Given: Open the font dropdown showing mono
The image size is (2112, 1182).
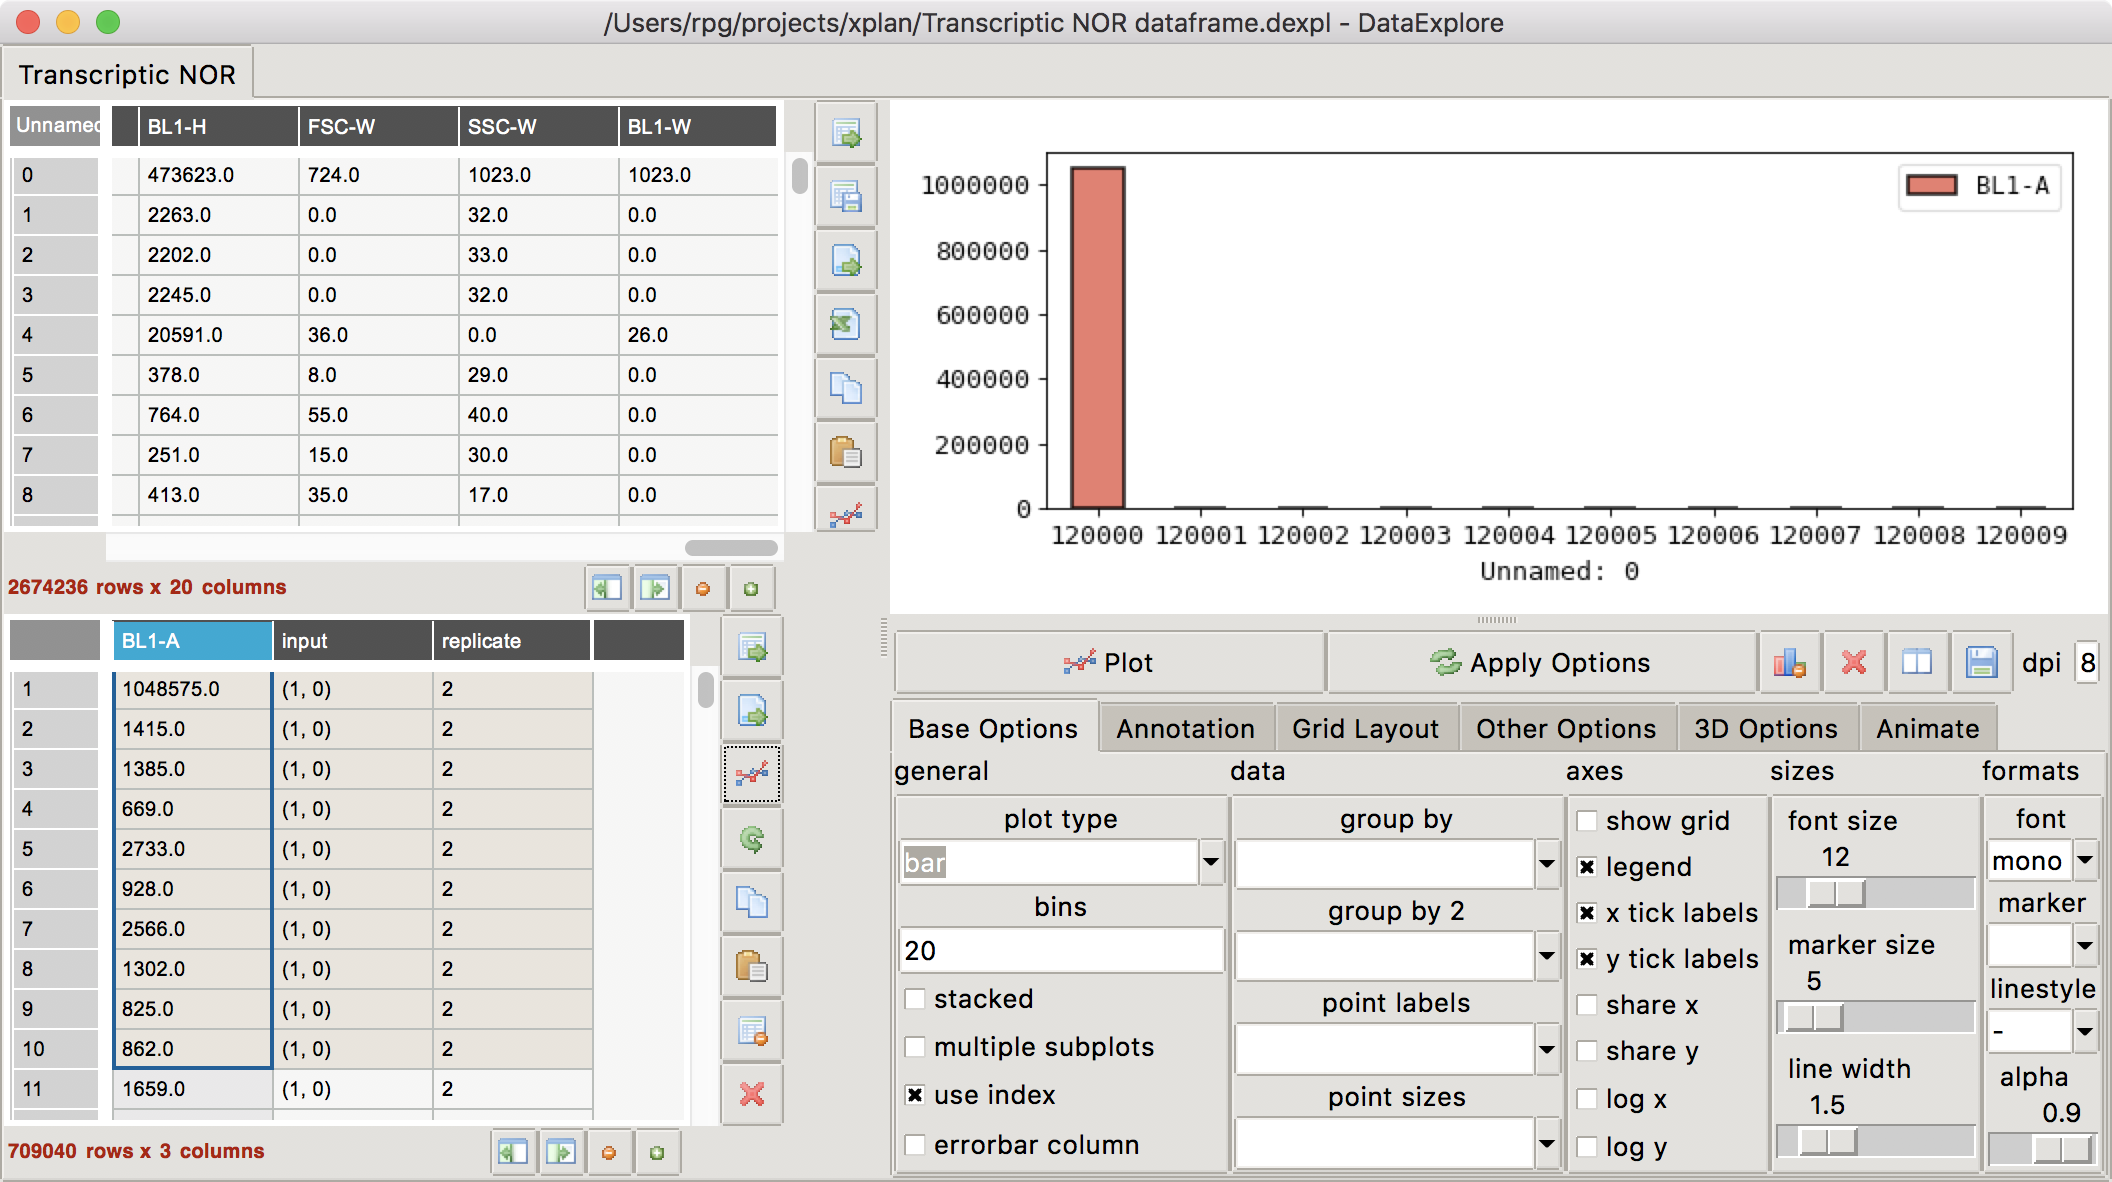Looking at the screenshot, I should tap(2085, 860).
